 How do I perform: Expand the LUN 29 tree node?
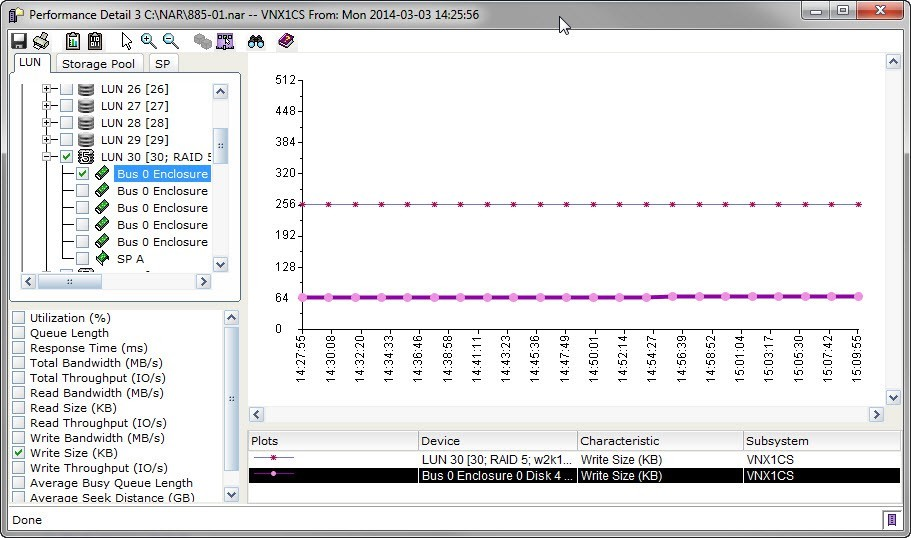[x=46, y=139]
